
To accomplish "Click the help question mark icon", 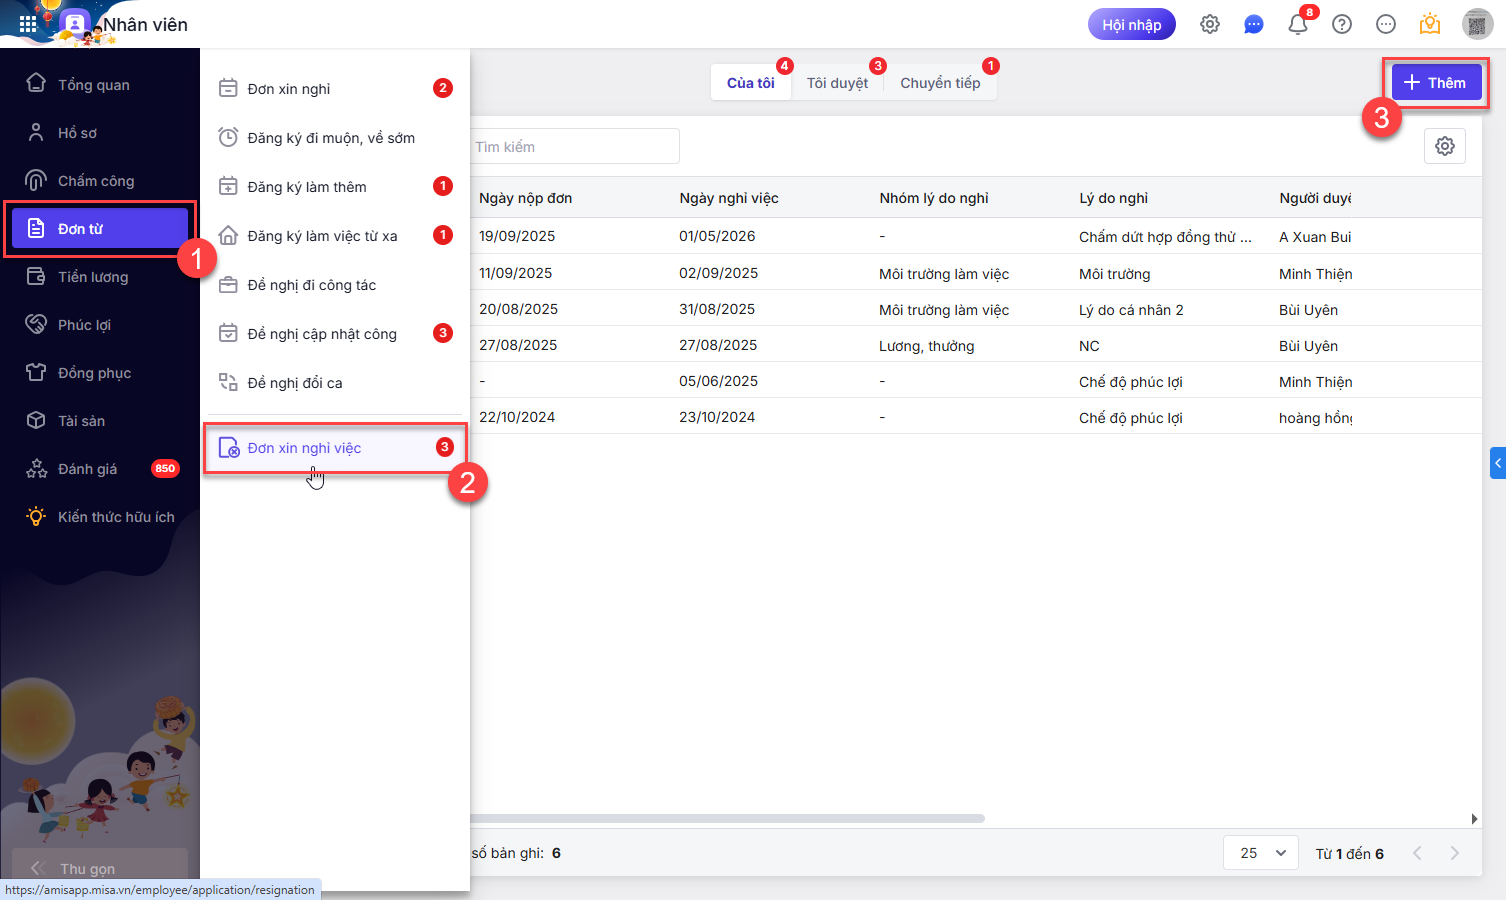I will pos(1342,25).
